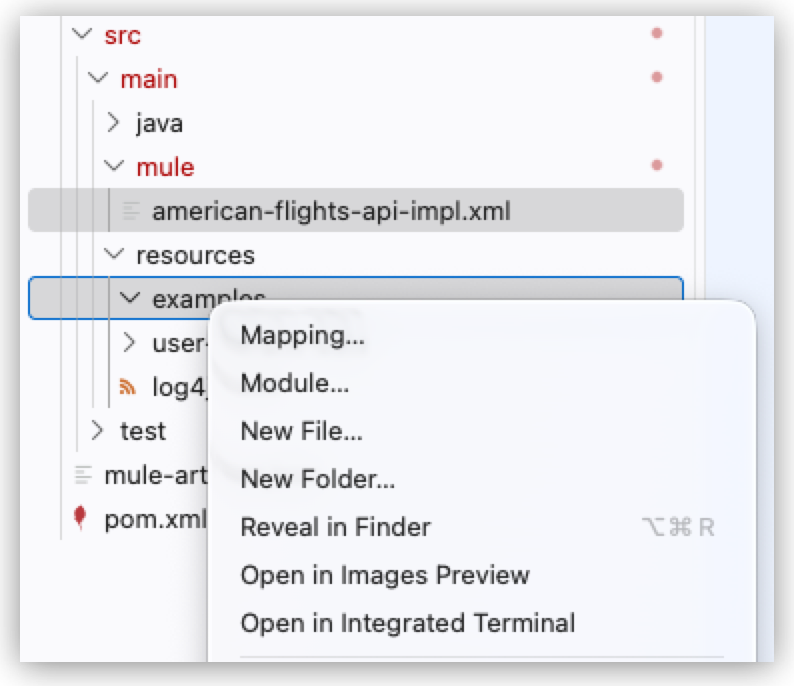Expand the user- folder chevron
Image resolution: width=794 pixels, height=686 pixels.
pyautogui.click(x=130, y=342)
